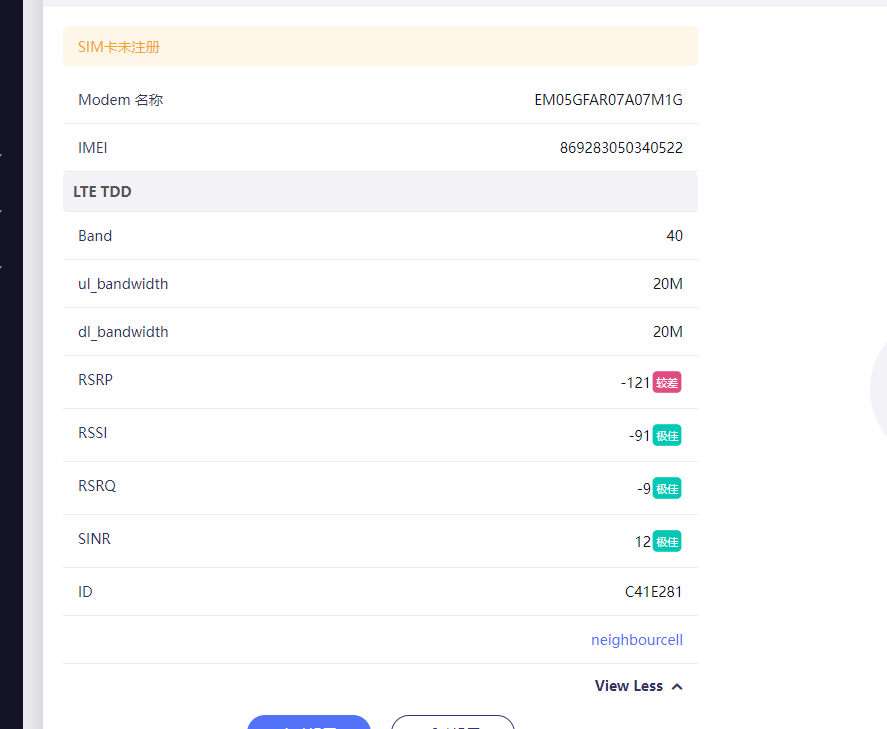Click the IMEI number 869283050340522
Screen dimensions: 887x729
tap(621, 148)
